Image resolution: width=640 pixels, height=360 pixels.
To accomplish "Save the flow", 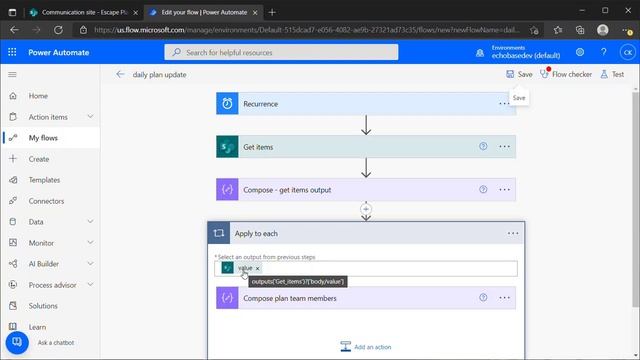I will (x=519, y=74).
